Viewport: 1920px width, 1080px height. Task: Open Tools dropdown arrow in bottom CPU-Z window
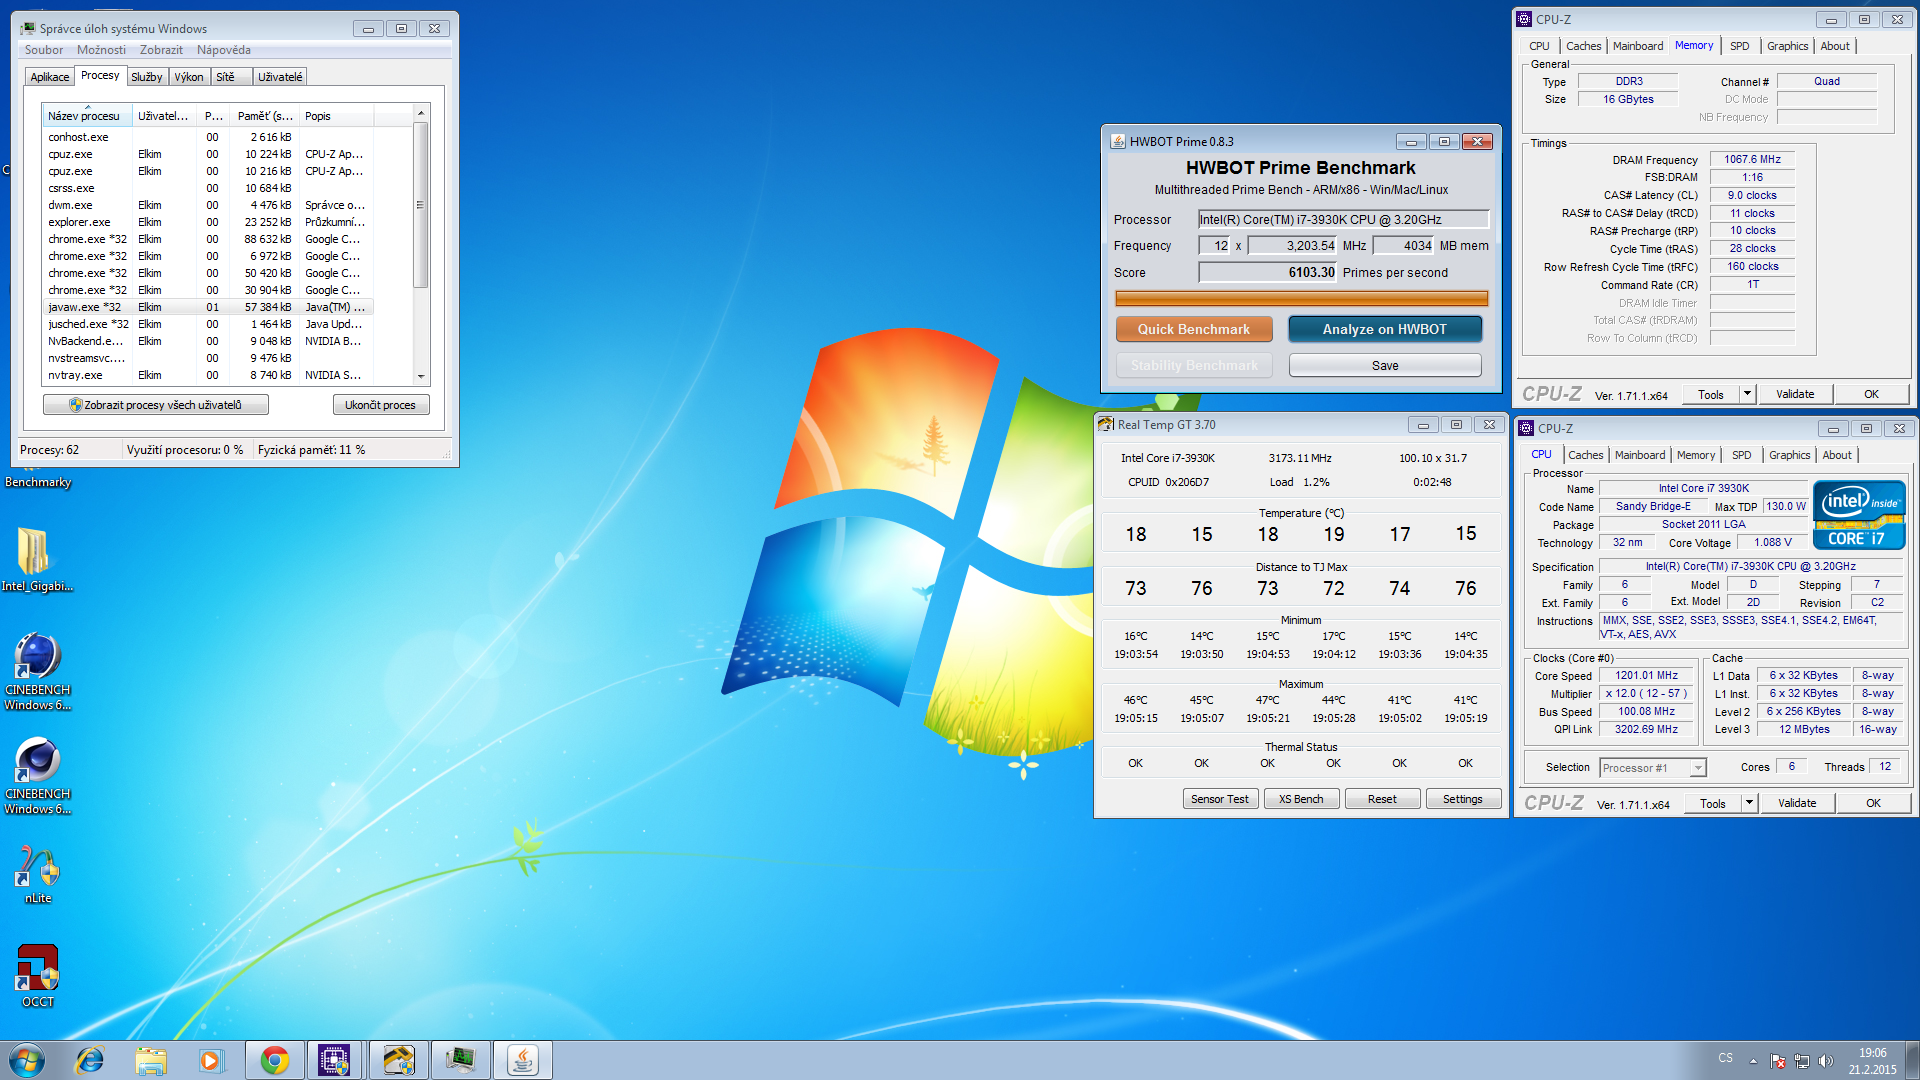point(1750,803)
